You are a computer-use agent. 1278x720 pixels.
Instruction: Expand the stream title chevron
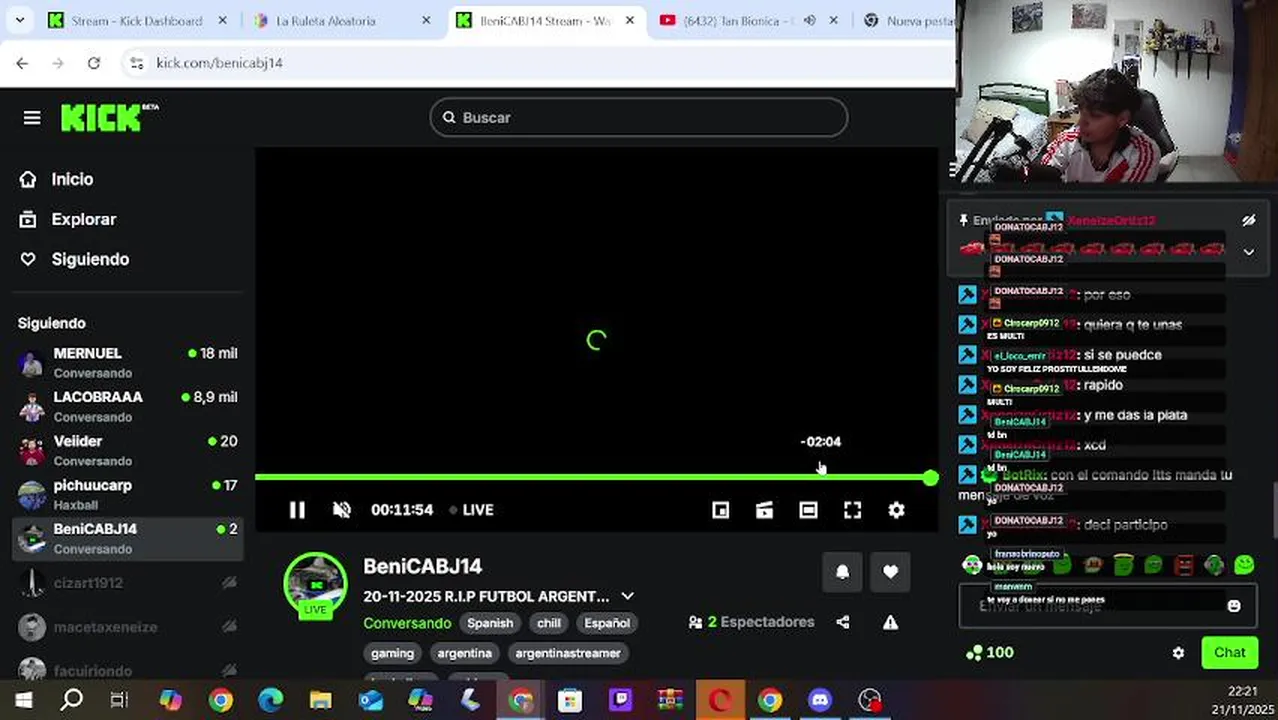click(627, 596)
